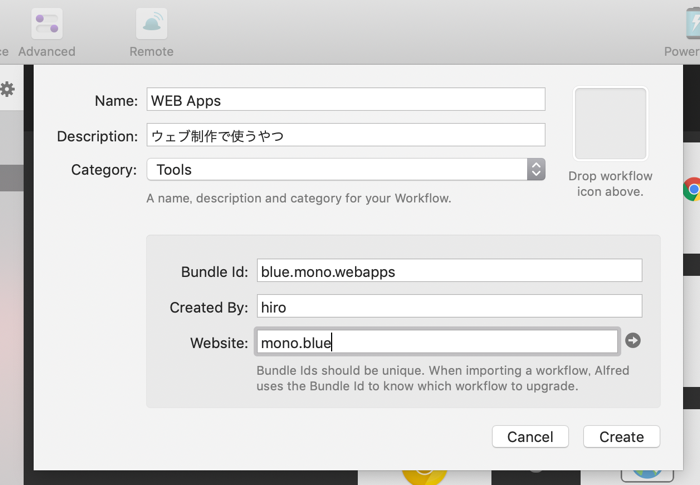Click the Cancel button

[530, 437]
